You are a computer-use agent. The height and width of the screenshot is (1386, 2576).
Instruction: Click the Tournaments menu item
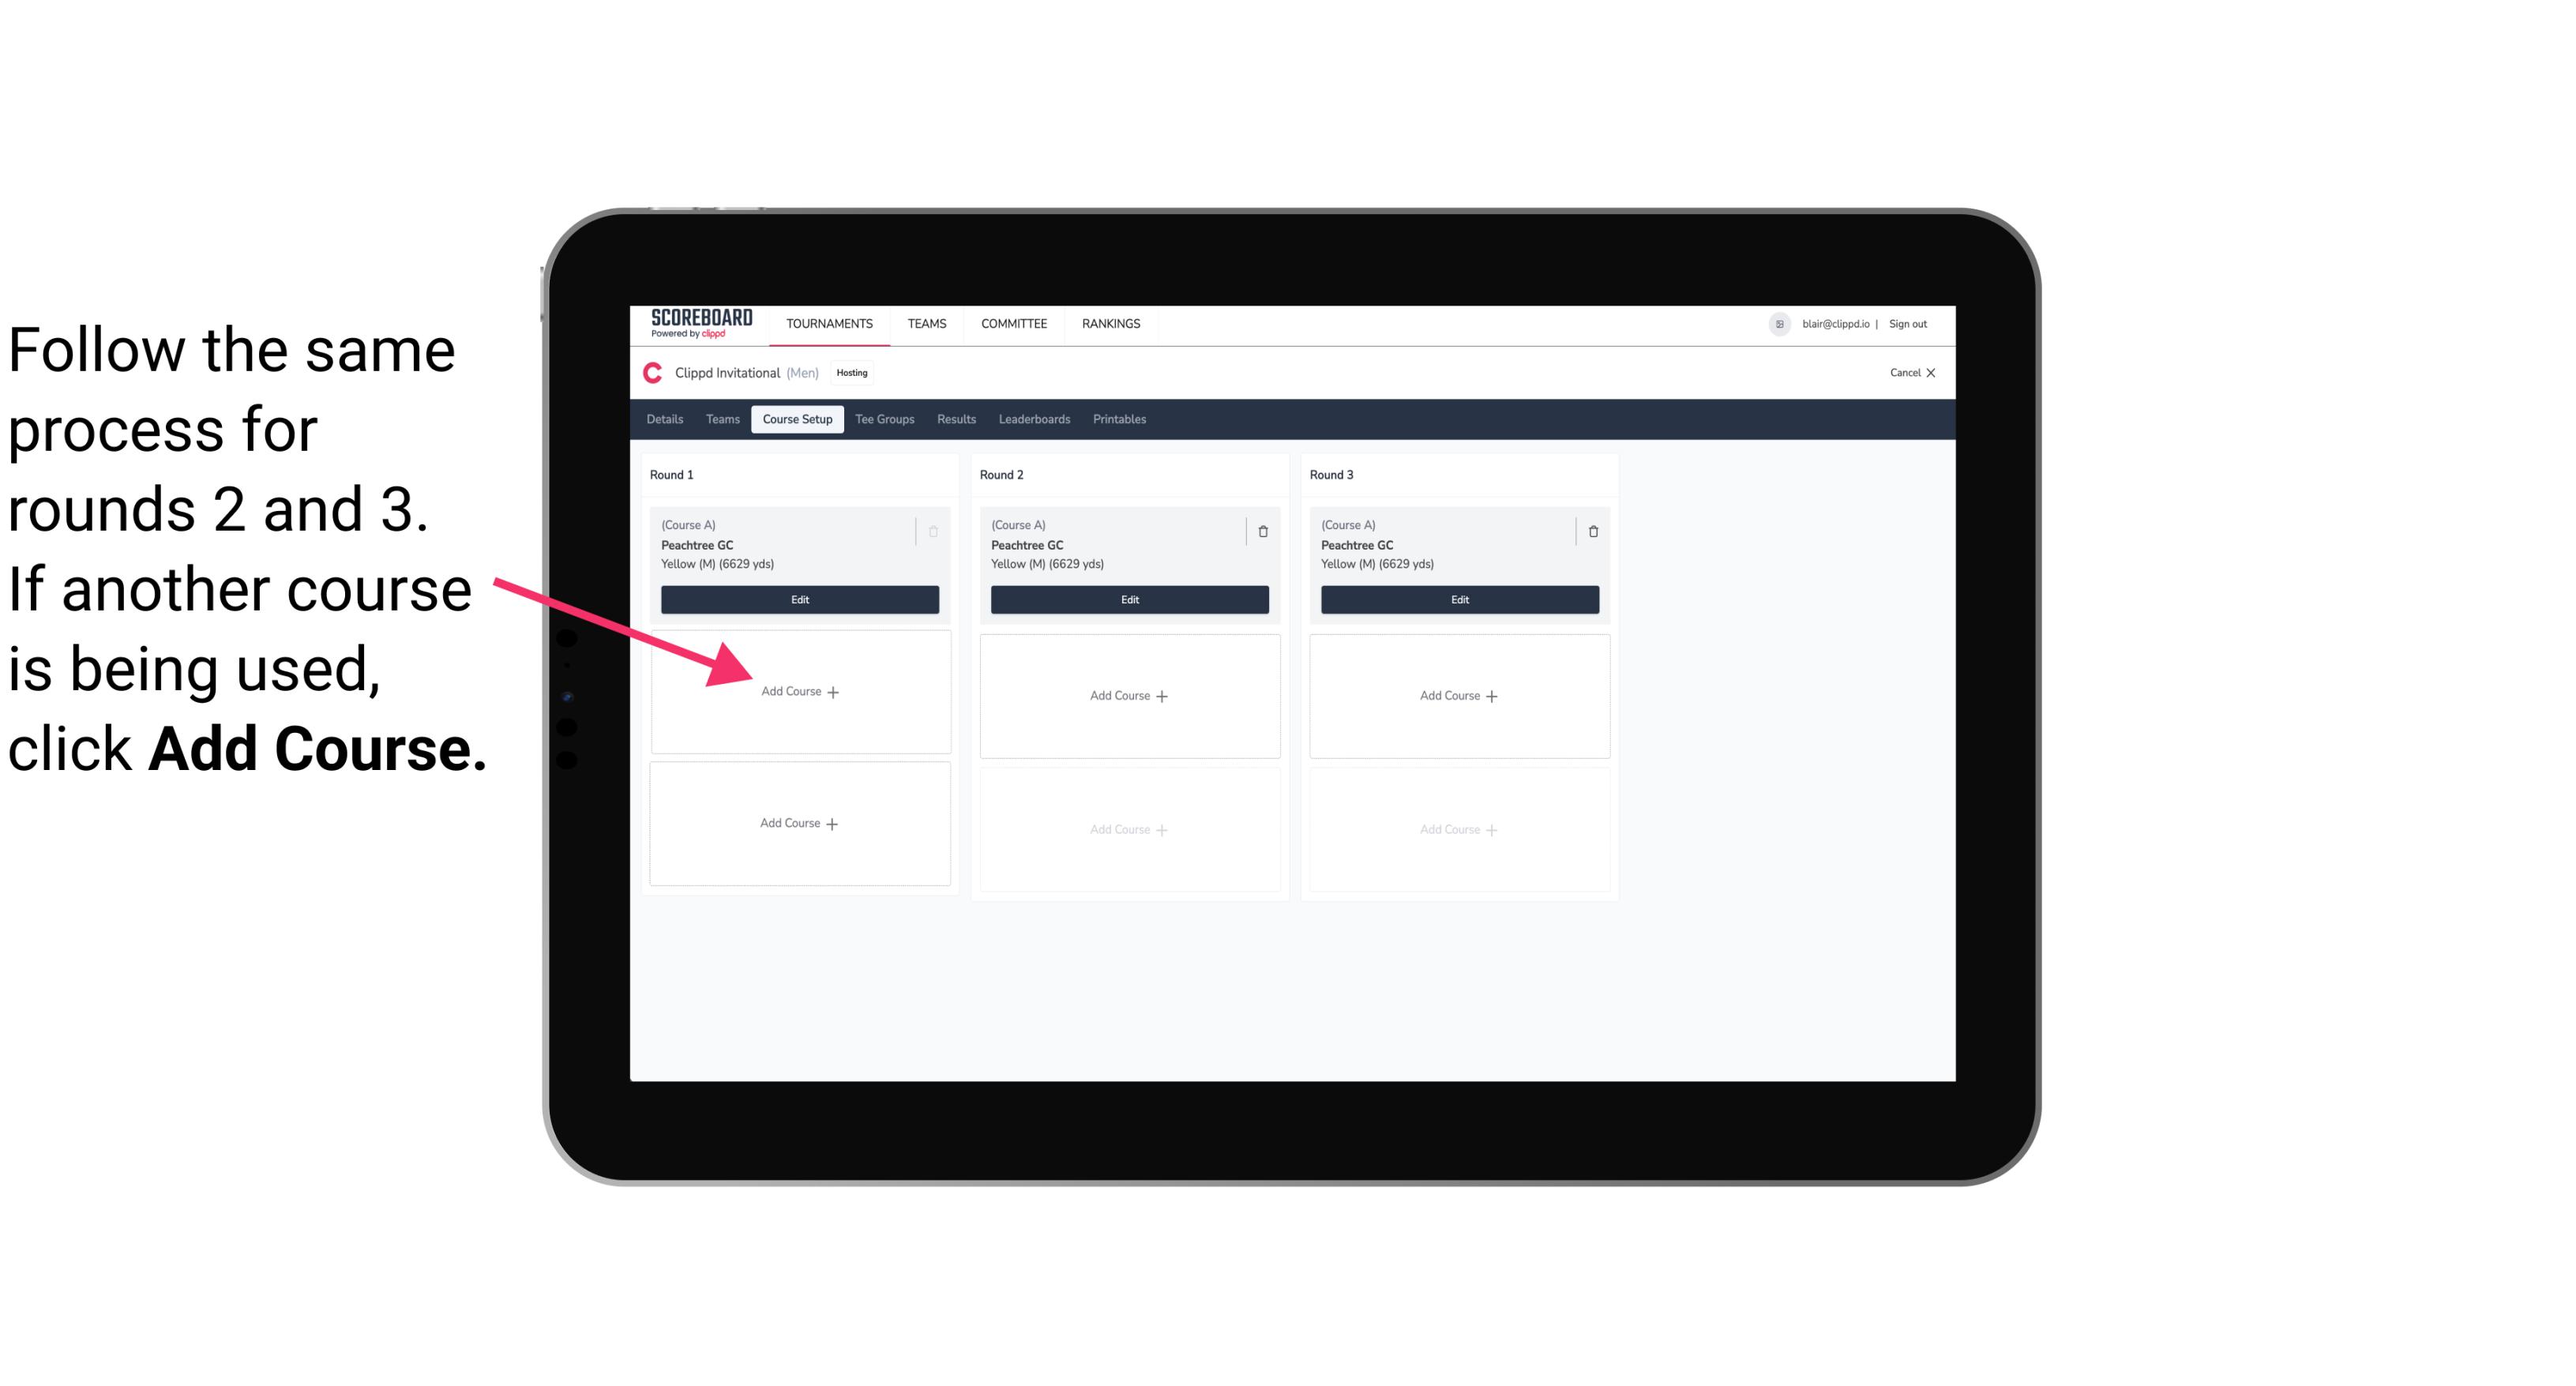click(x=829, y=322)
